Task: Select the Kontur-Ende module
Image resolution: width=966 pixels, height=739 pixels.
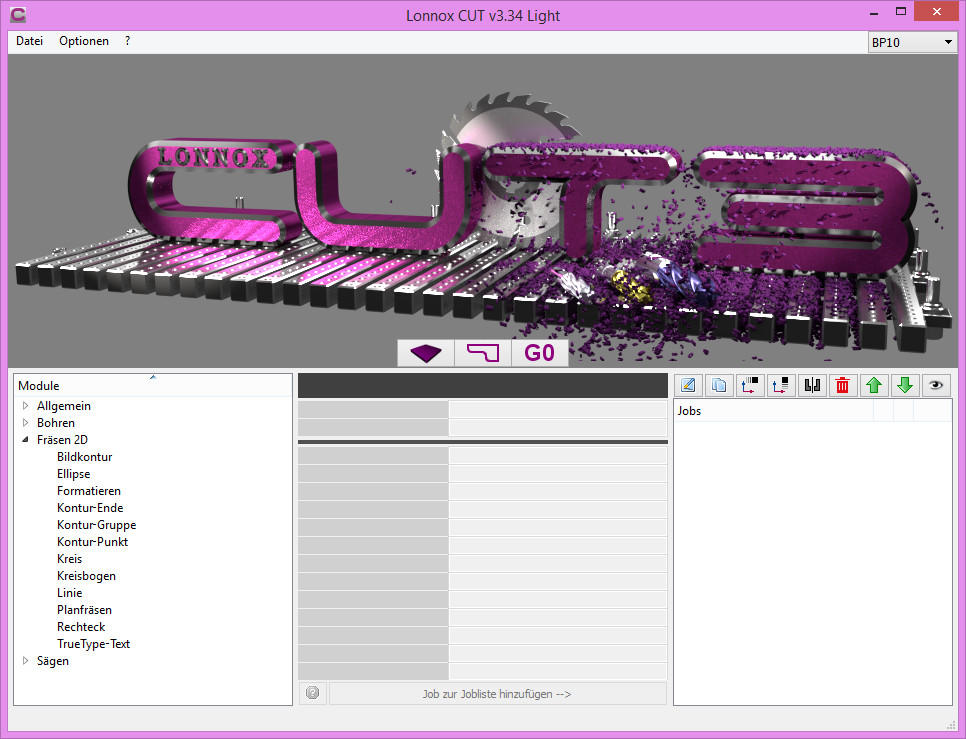Action: click(90, 507)
